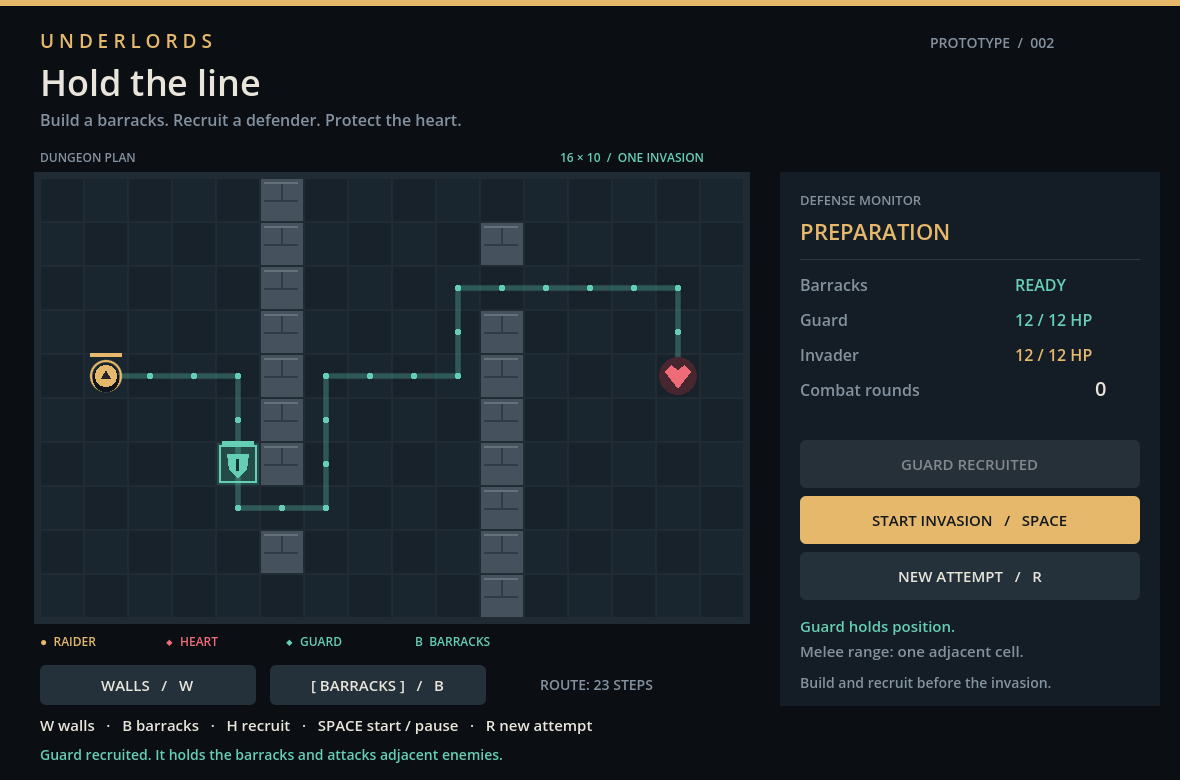Image resolution: width=1180 pixels, height=780 pixels.
Task: Click the PROTOTYPE / 002 label
Action: (992, 43)
